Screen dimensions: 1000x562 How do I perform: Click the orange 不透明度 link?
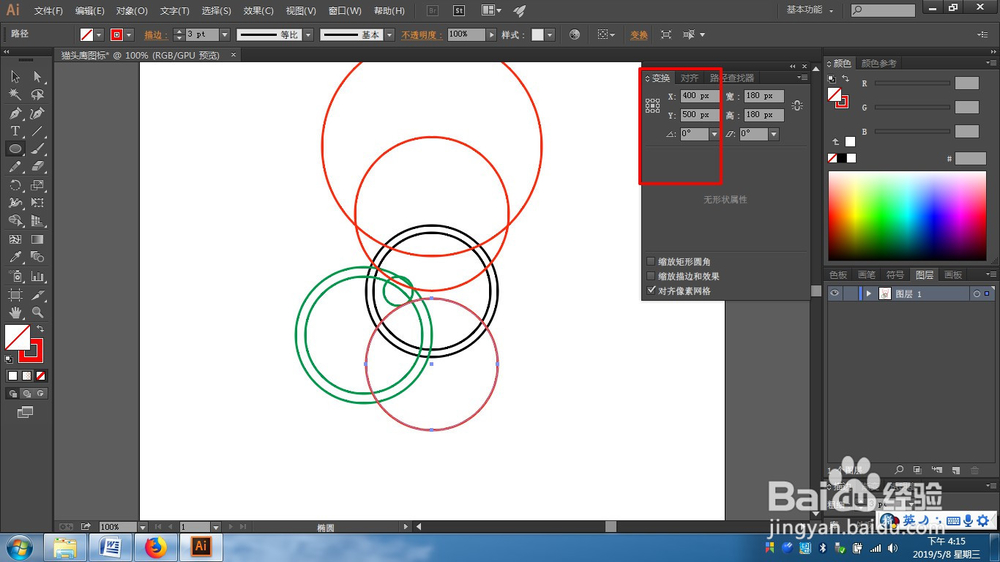[x=422, y=35]
